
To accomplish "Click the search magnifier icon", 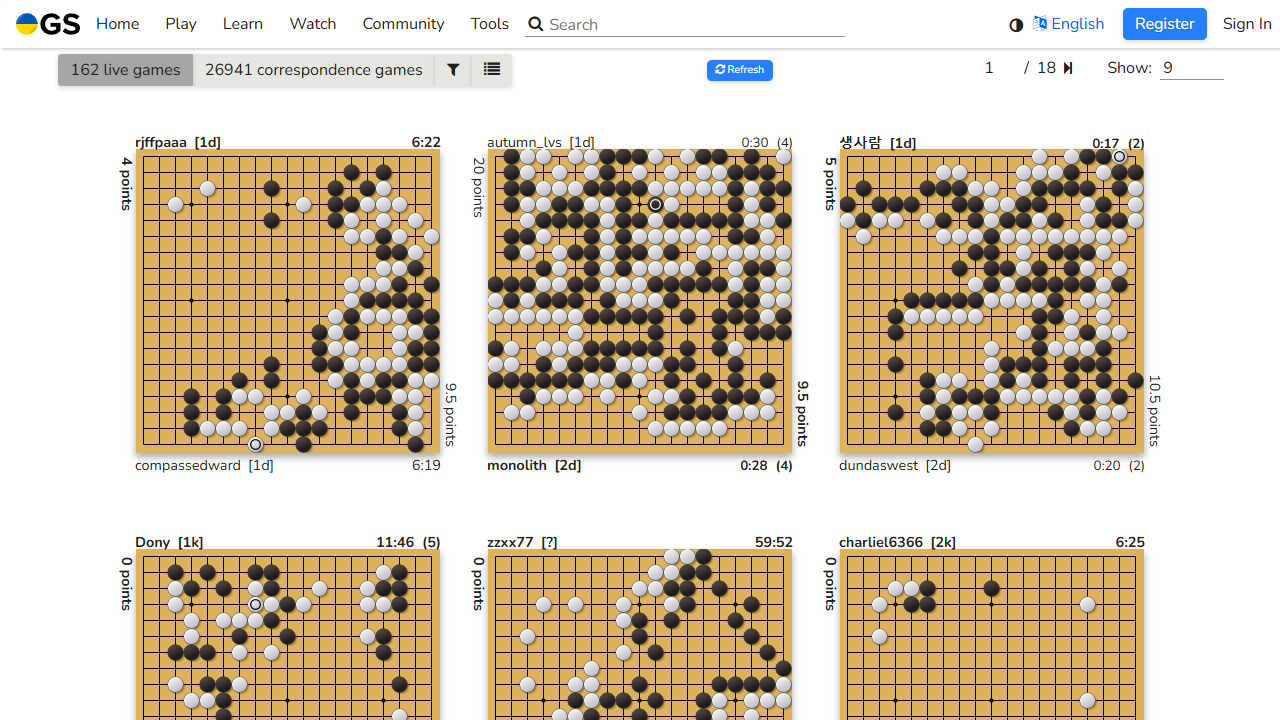I will [535, 24].
